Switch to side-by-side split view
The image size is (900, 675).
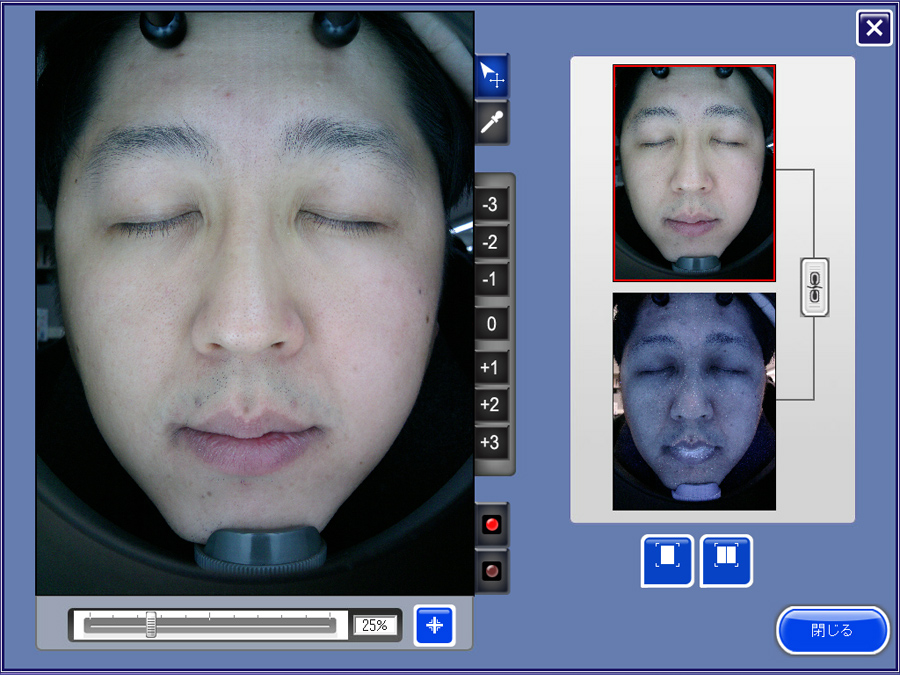726,561
